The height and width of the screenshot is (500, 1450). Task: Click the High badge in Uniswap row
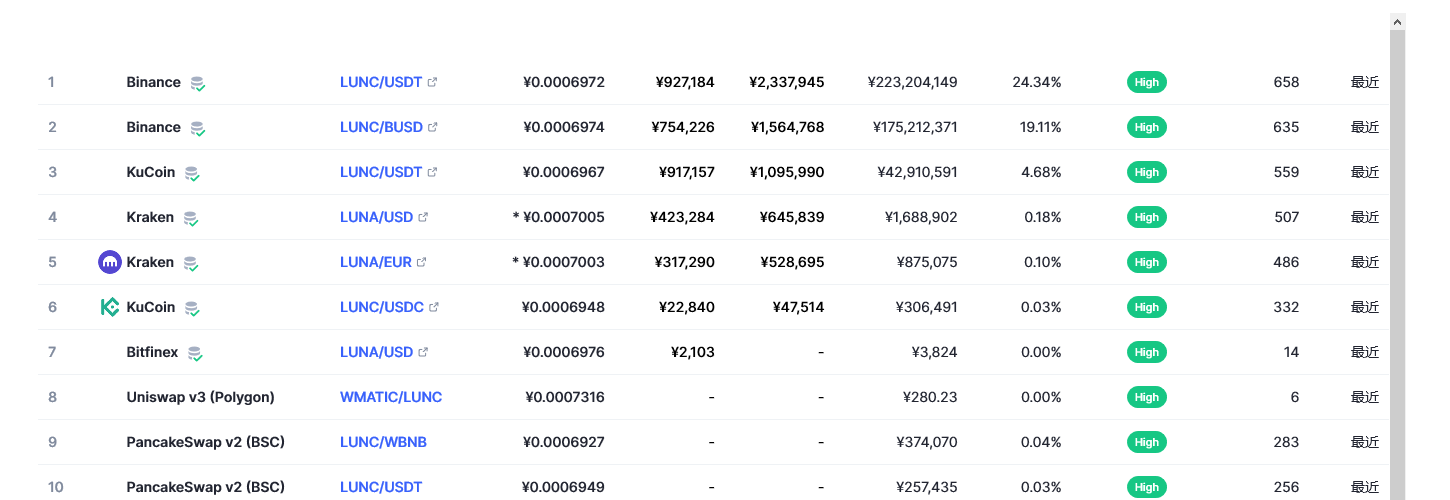(x=1147, y=397)
